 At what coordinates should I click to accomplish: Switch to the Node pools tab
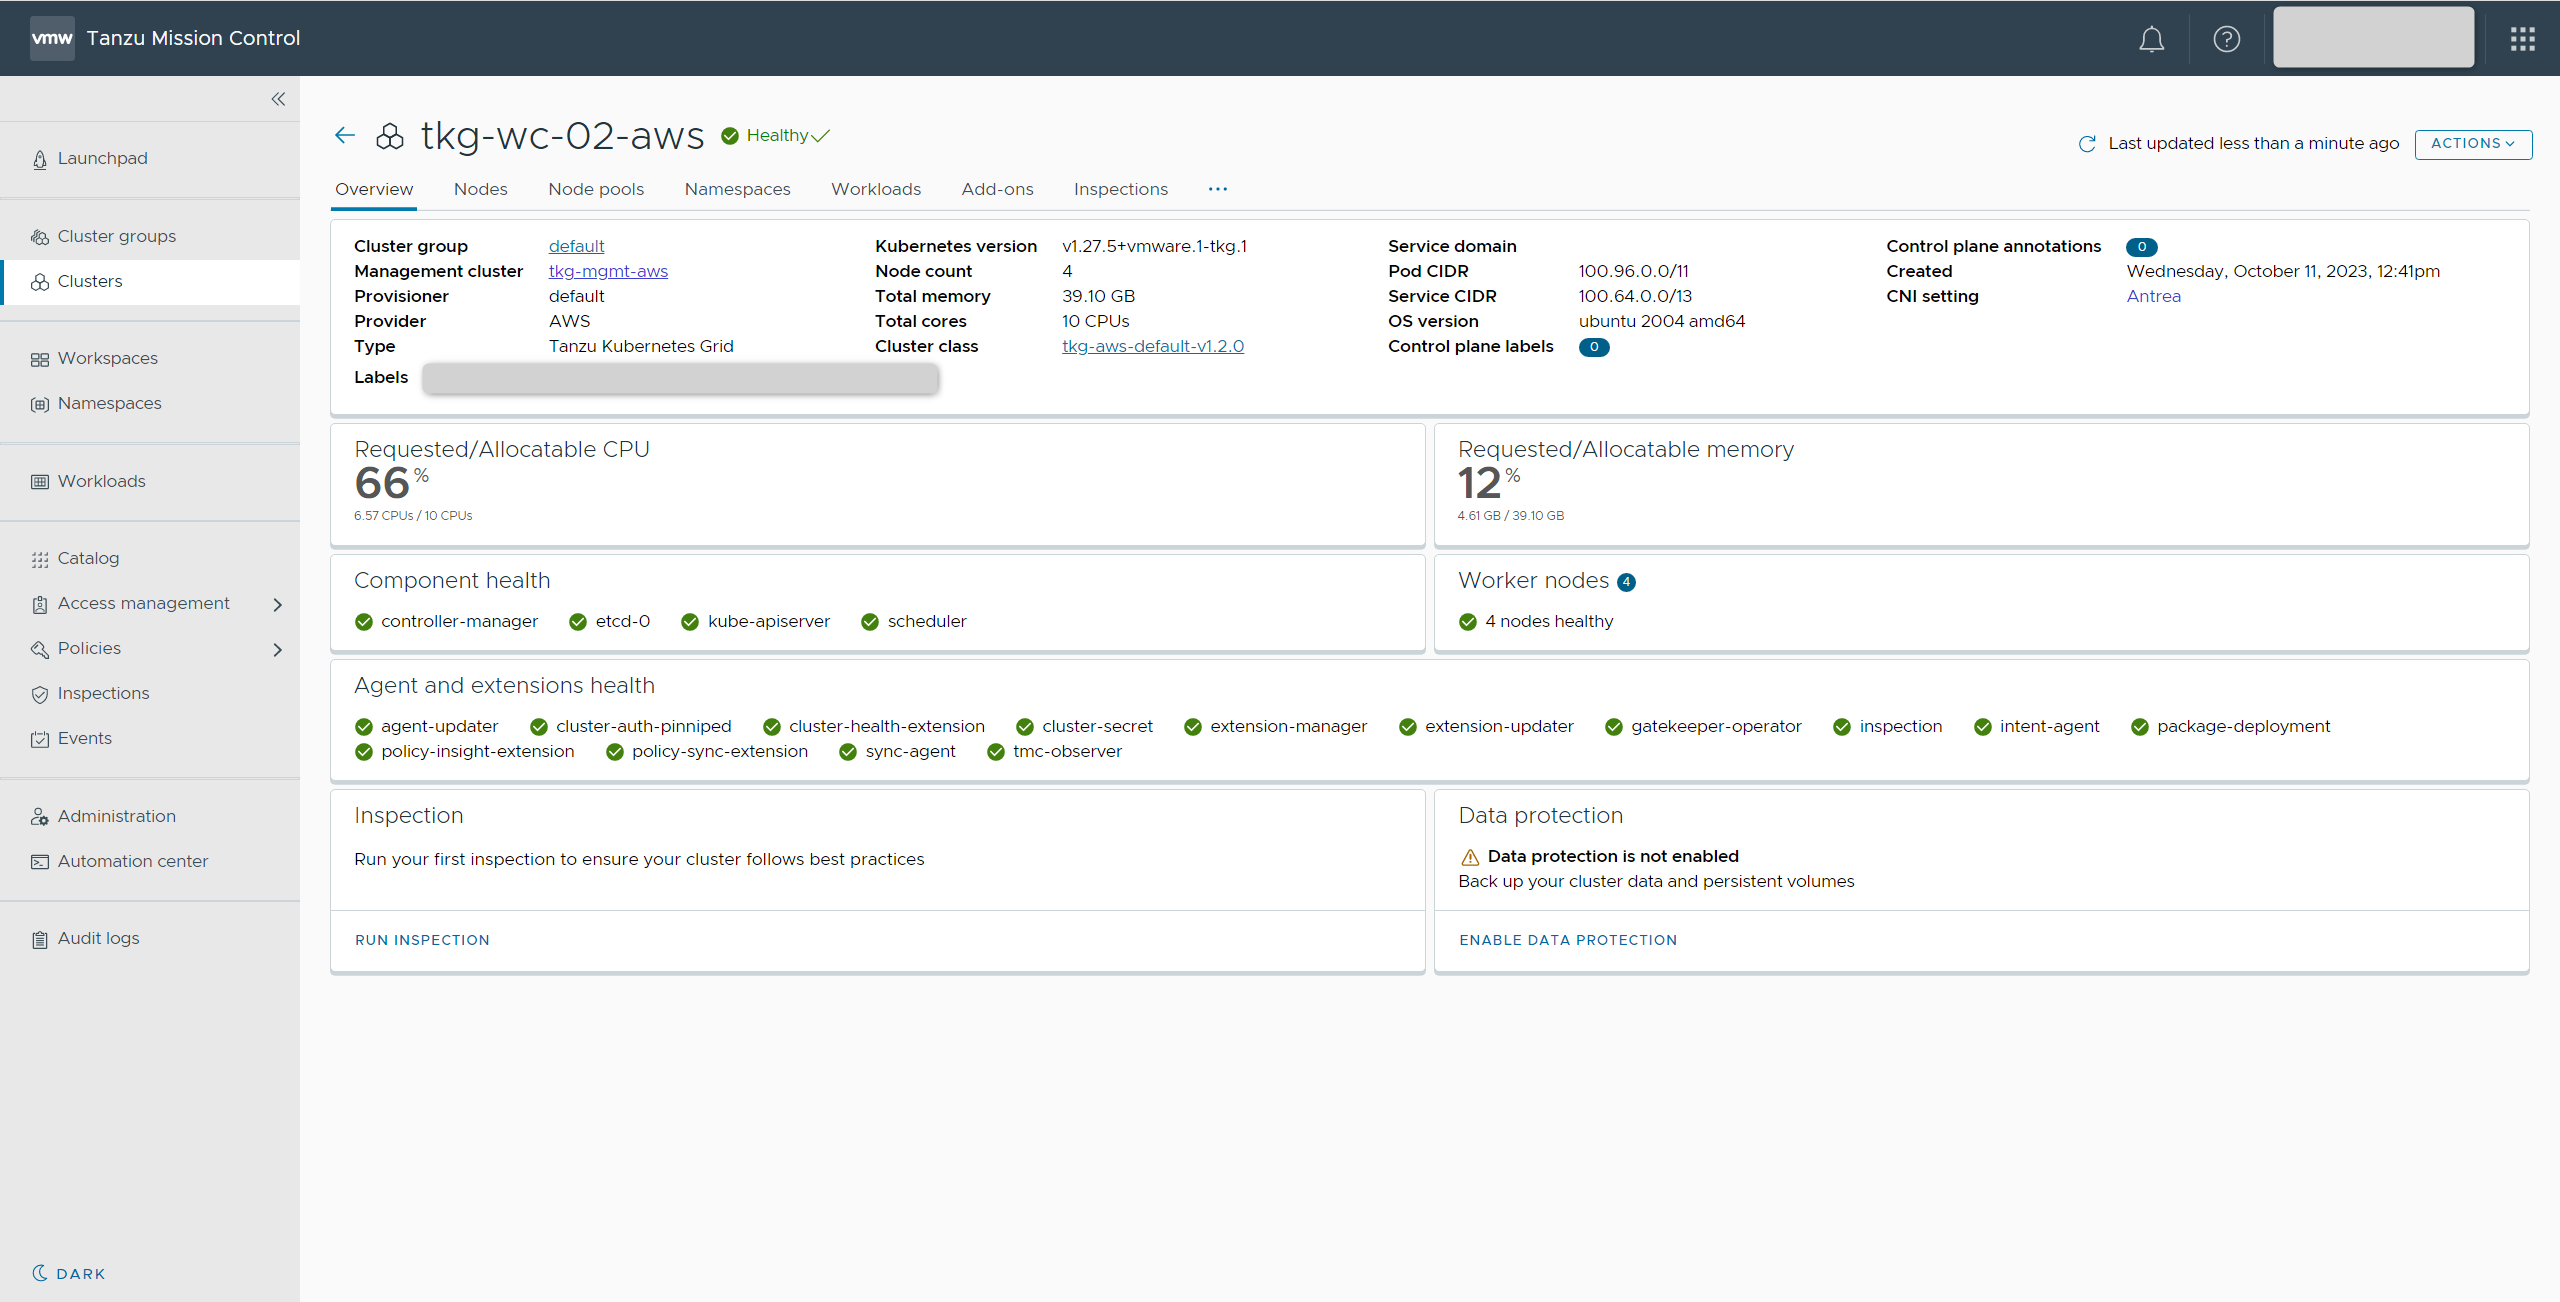[x=595, y=189]
